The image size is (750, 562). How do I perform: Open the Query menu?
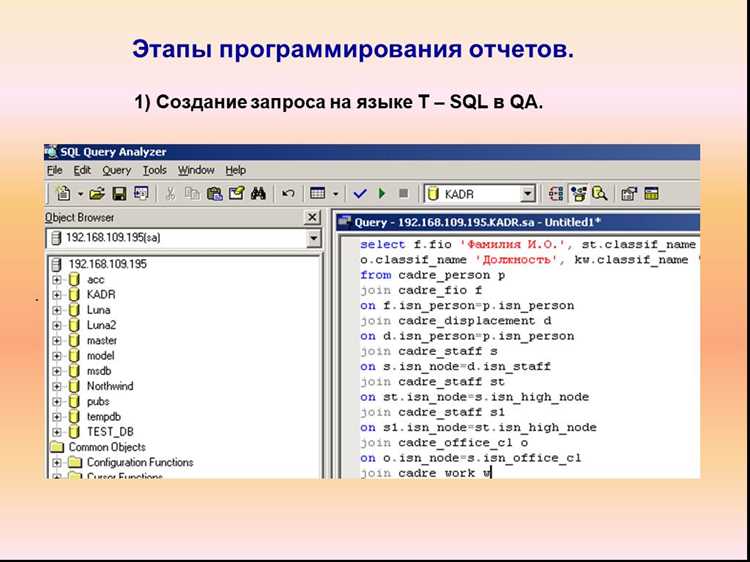click(116, 170)
